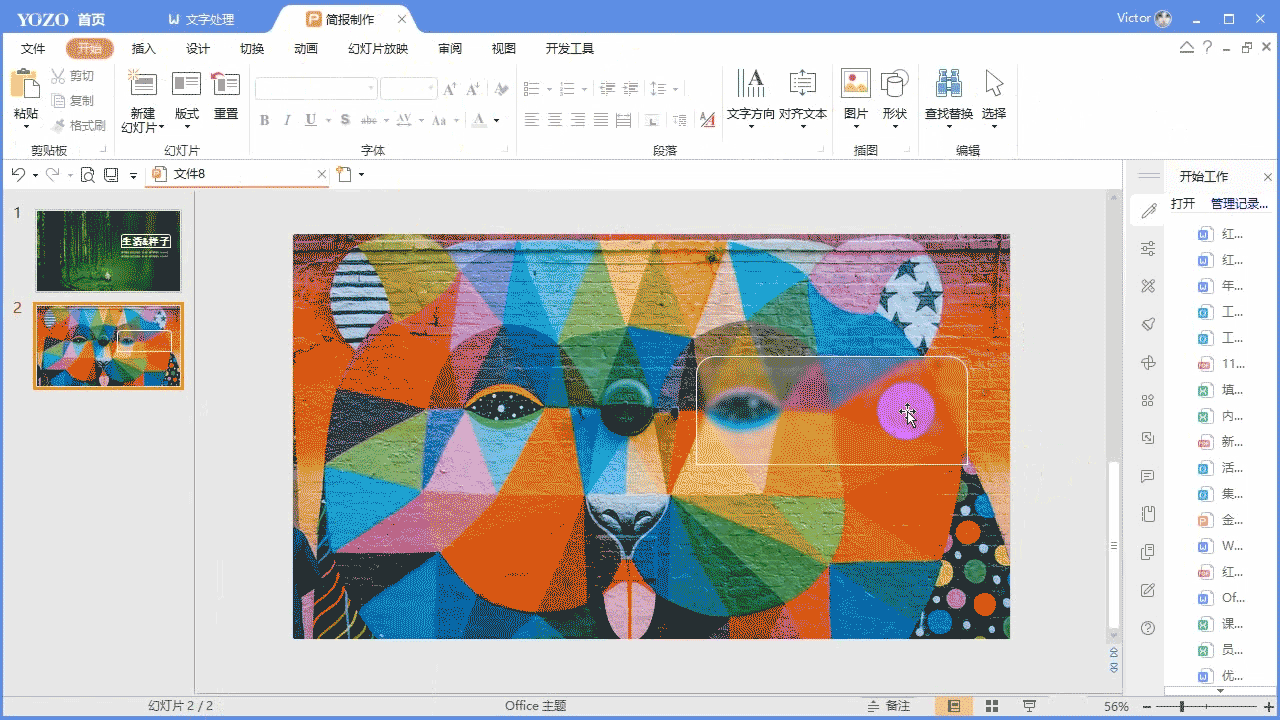The width and height of the screenshot is (1280, 720).
Task: Open the undo history dropdown arrow
Action: point(35,175)
